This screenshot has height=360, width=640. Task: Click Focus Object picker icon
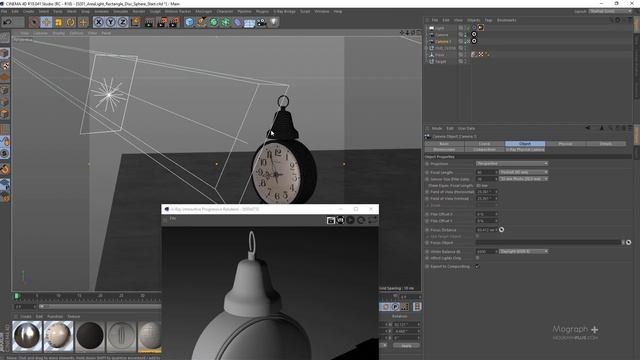point(629,242)
